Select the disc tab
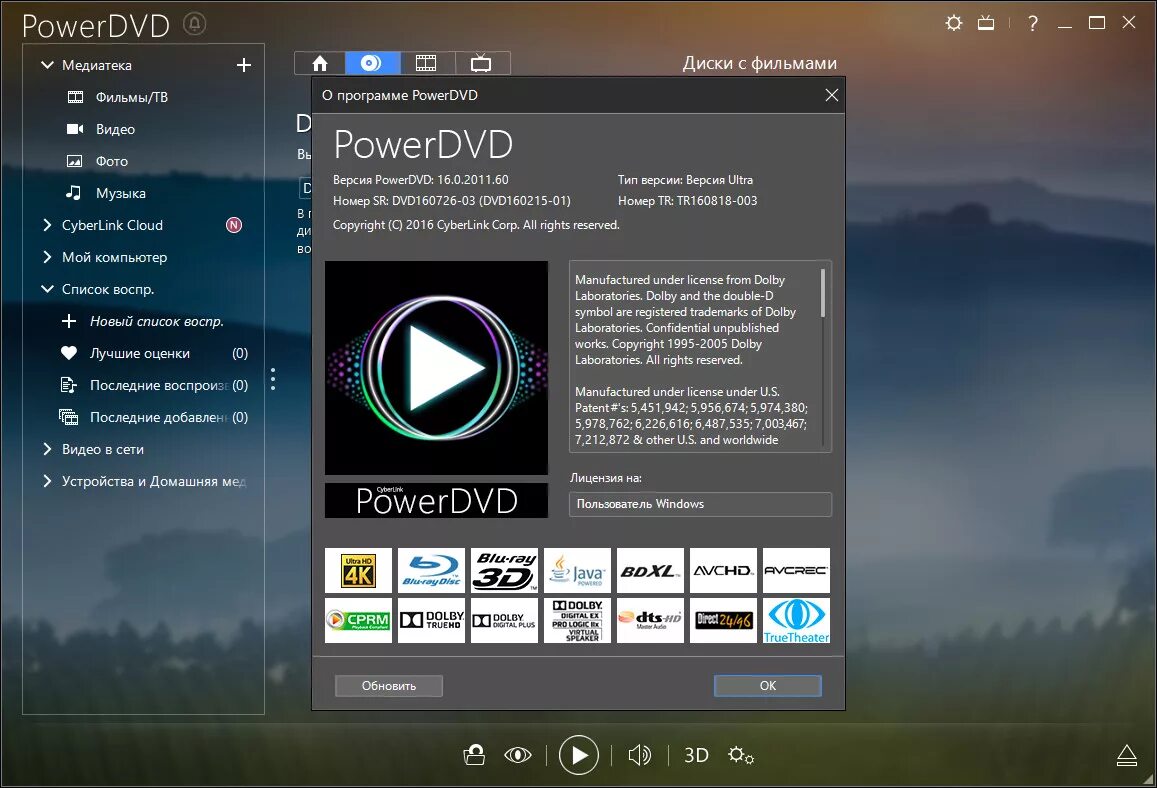The image size is (1157, 788). point(372,63)
